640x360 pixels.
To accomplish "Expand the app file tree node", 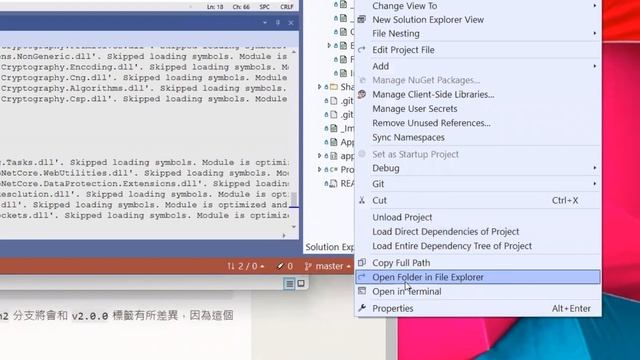I will pos(320,156).
